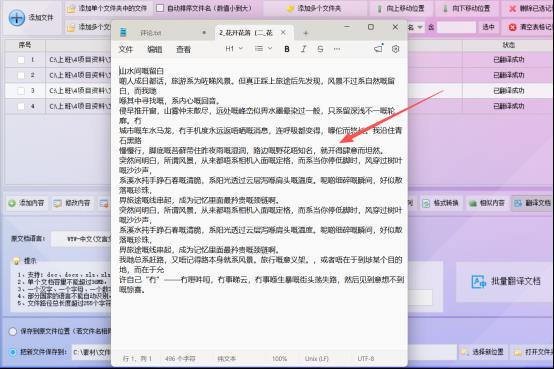Screen dimensions: 554x369
Task: Click the green plus 添加内容 button
Action: (x=27, y=203)
